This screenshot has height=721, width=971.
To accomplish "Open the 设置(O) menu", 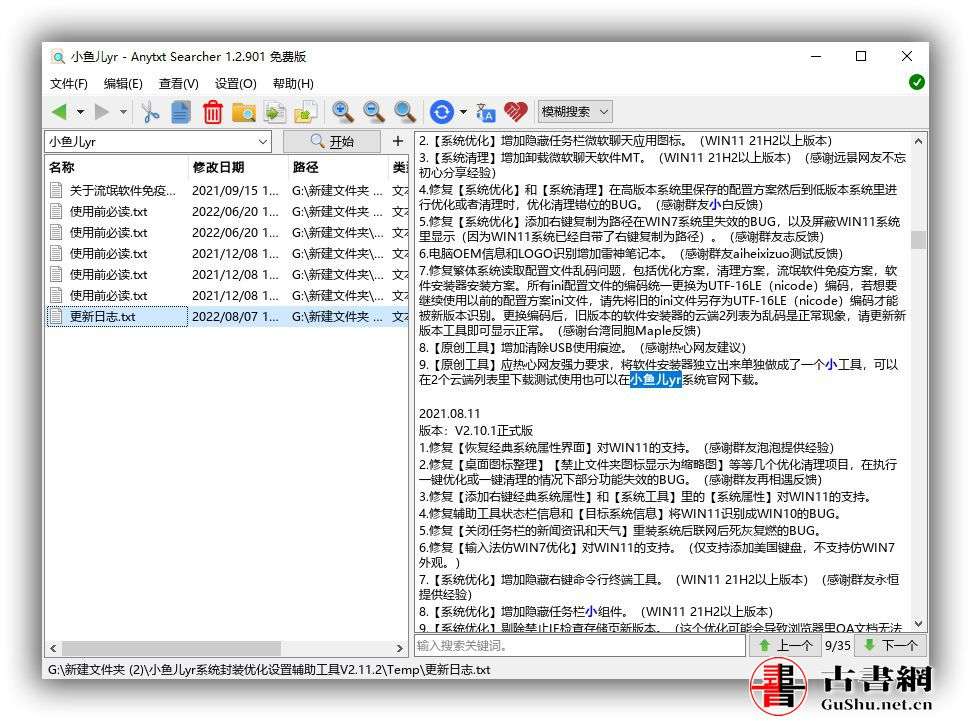I will point(235,84).
